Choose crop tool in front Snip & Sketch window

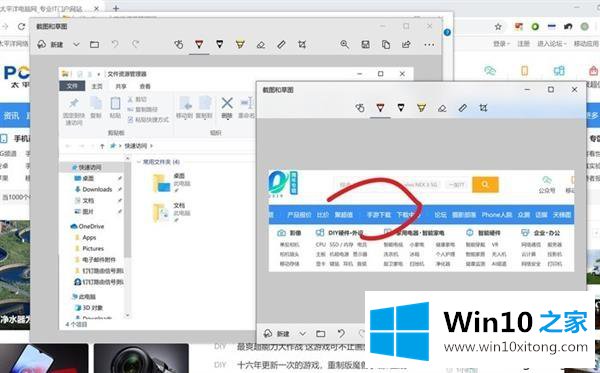coord(483,108)
